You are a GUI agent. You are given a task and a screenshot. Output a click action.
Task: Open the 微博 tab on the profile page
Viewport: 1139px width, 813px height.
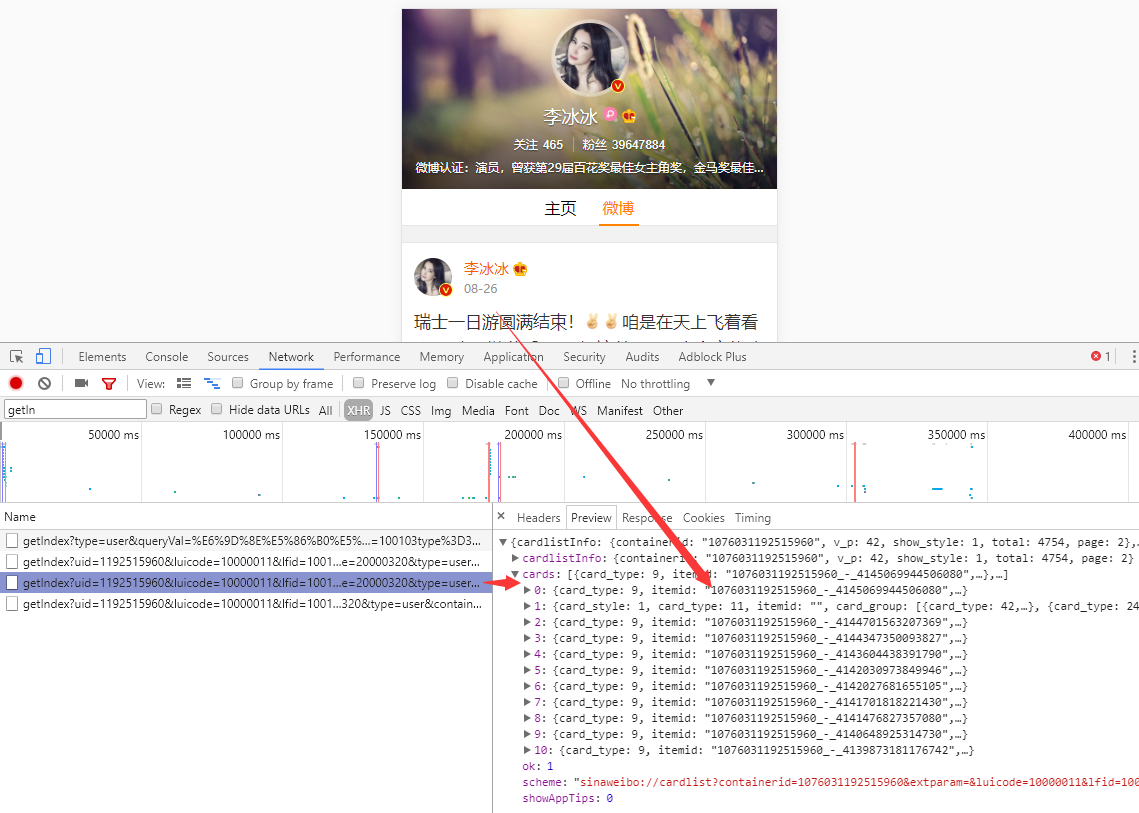[x=618, y=208]
